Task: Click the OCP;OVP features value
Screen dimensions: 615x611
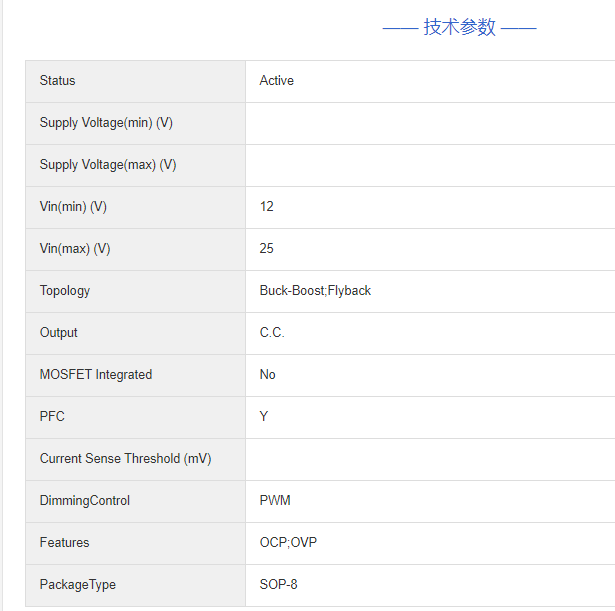Action: [x=288, y=543]
